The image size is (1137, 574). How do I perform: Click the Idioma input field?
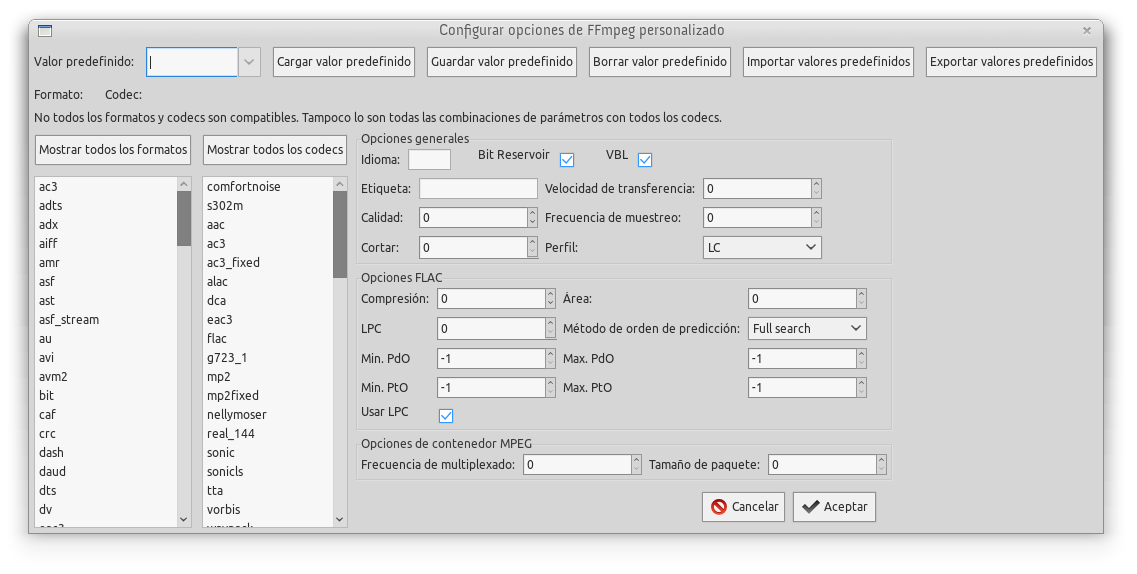429,159
